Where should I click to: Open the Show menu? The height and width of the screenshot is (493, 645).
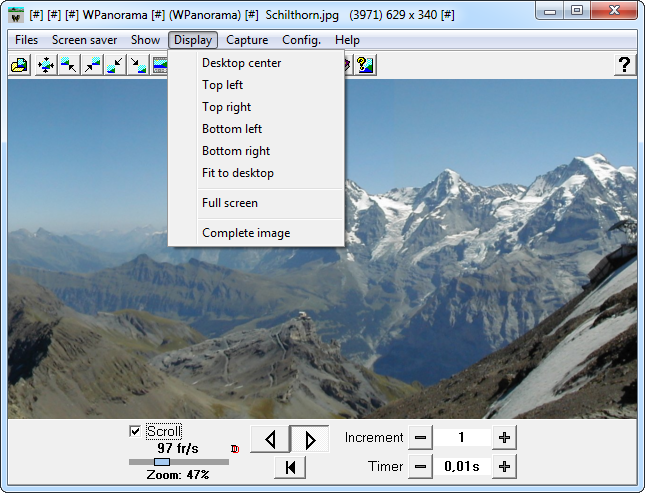point(145,40)
